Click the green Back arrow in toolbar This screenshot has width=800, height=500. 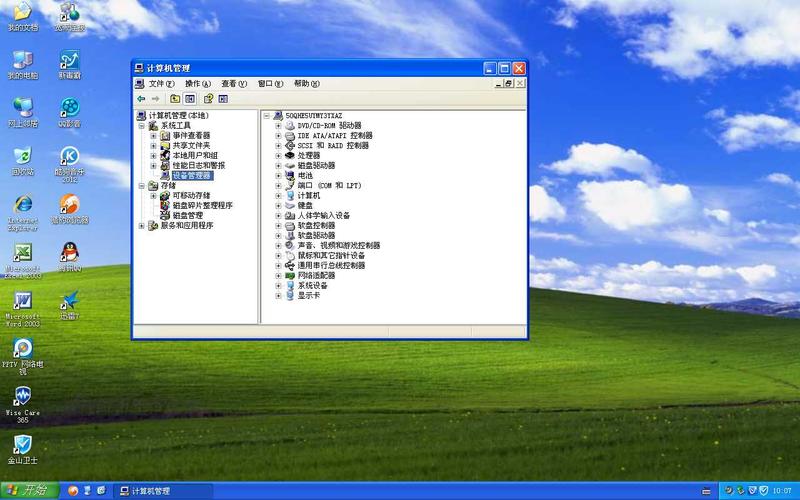coord(141,98)
